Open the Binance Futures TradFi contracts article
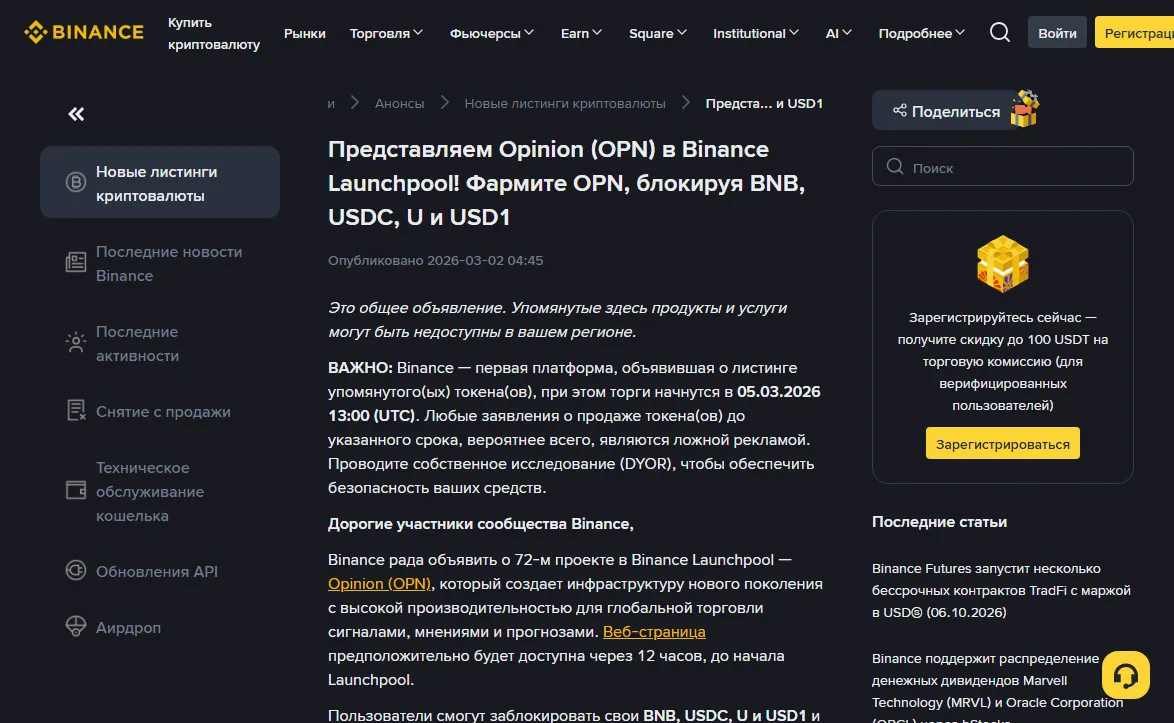1174x723 pixels. pos(1001,590)
